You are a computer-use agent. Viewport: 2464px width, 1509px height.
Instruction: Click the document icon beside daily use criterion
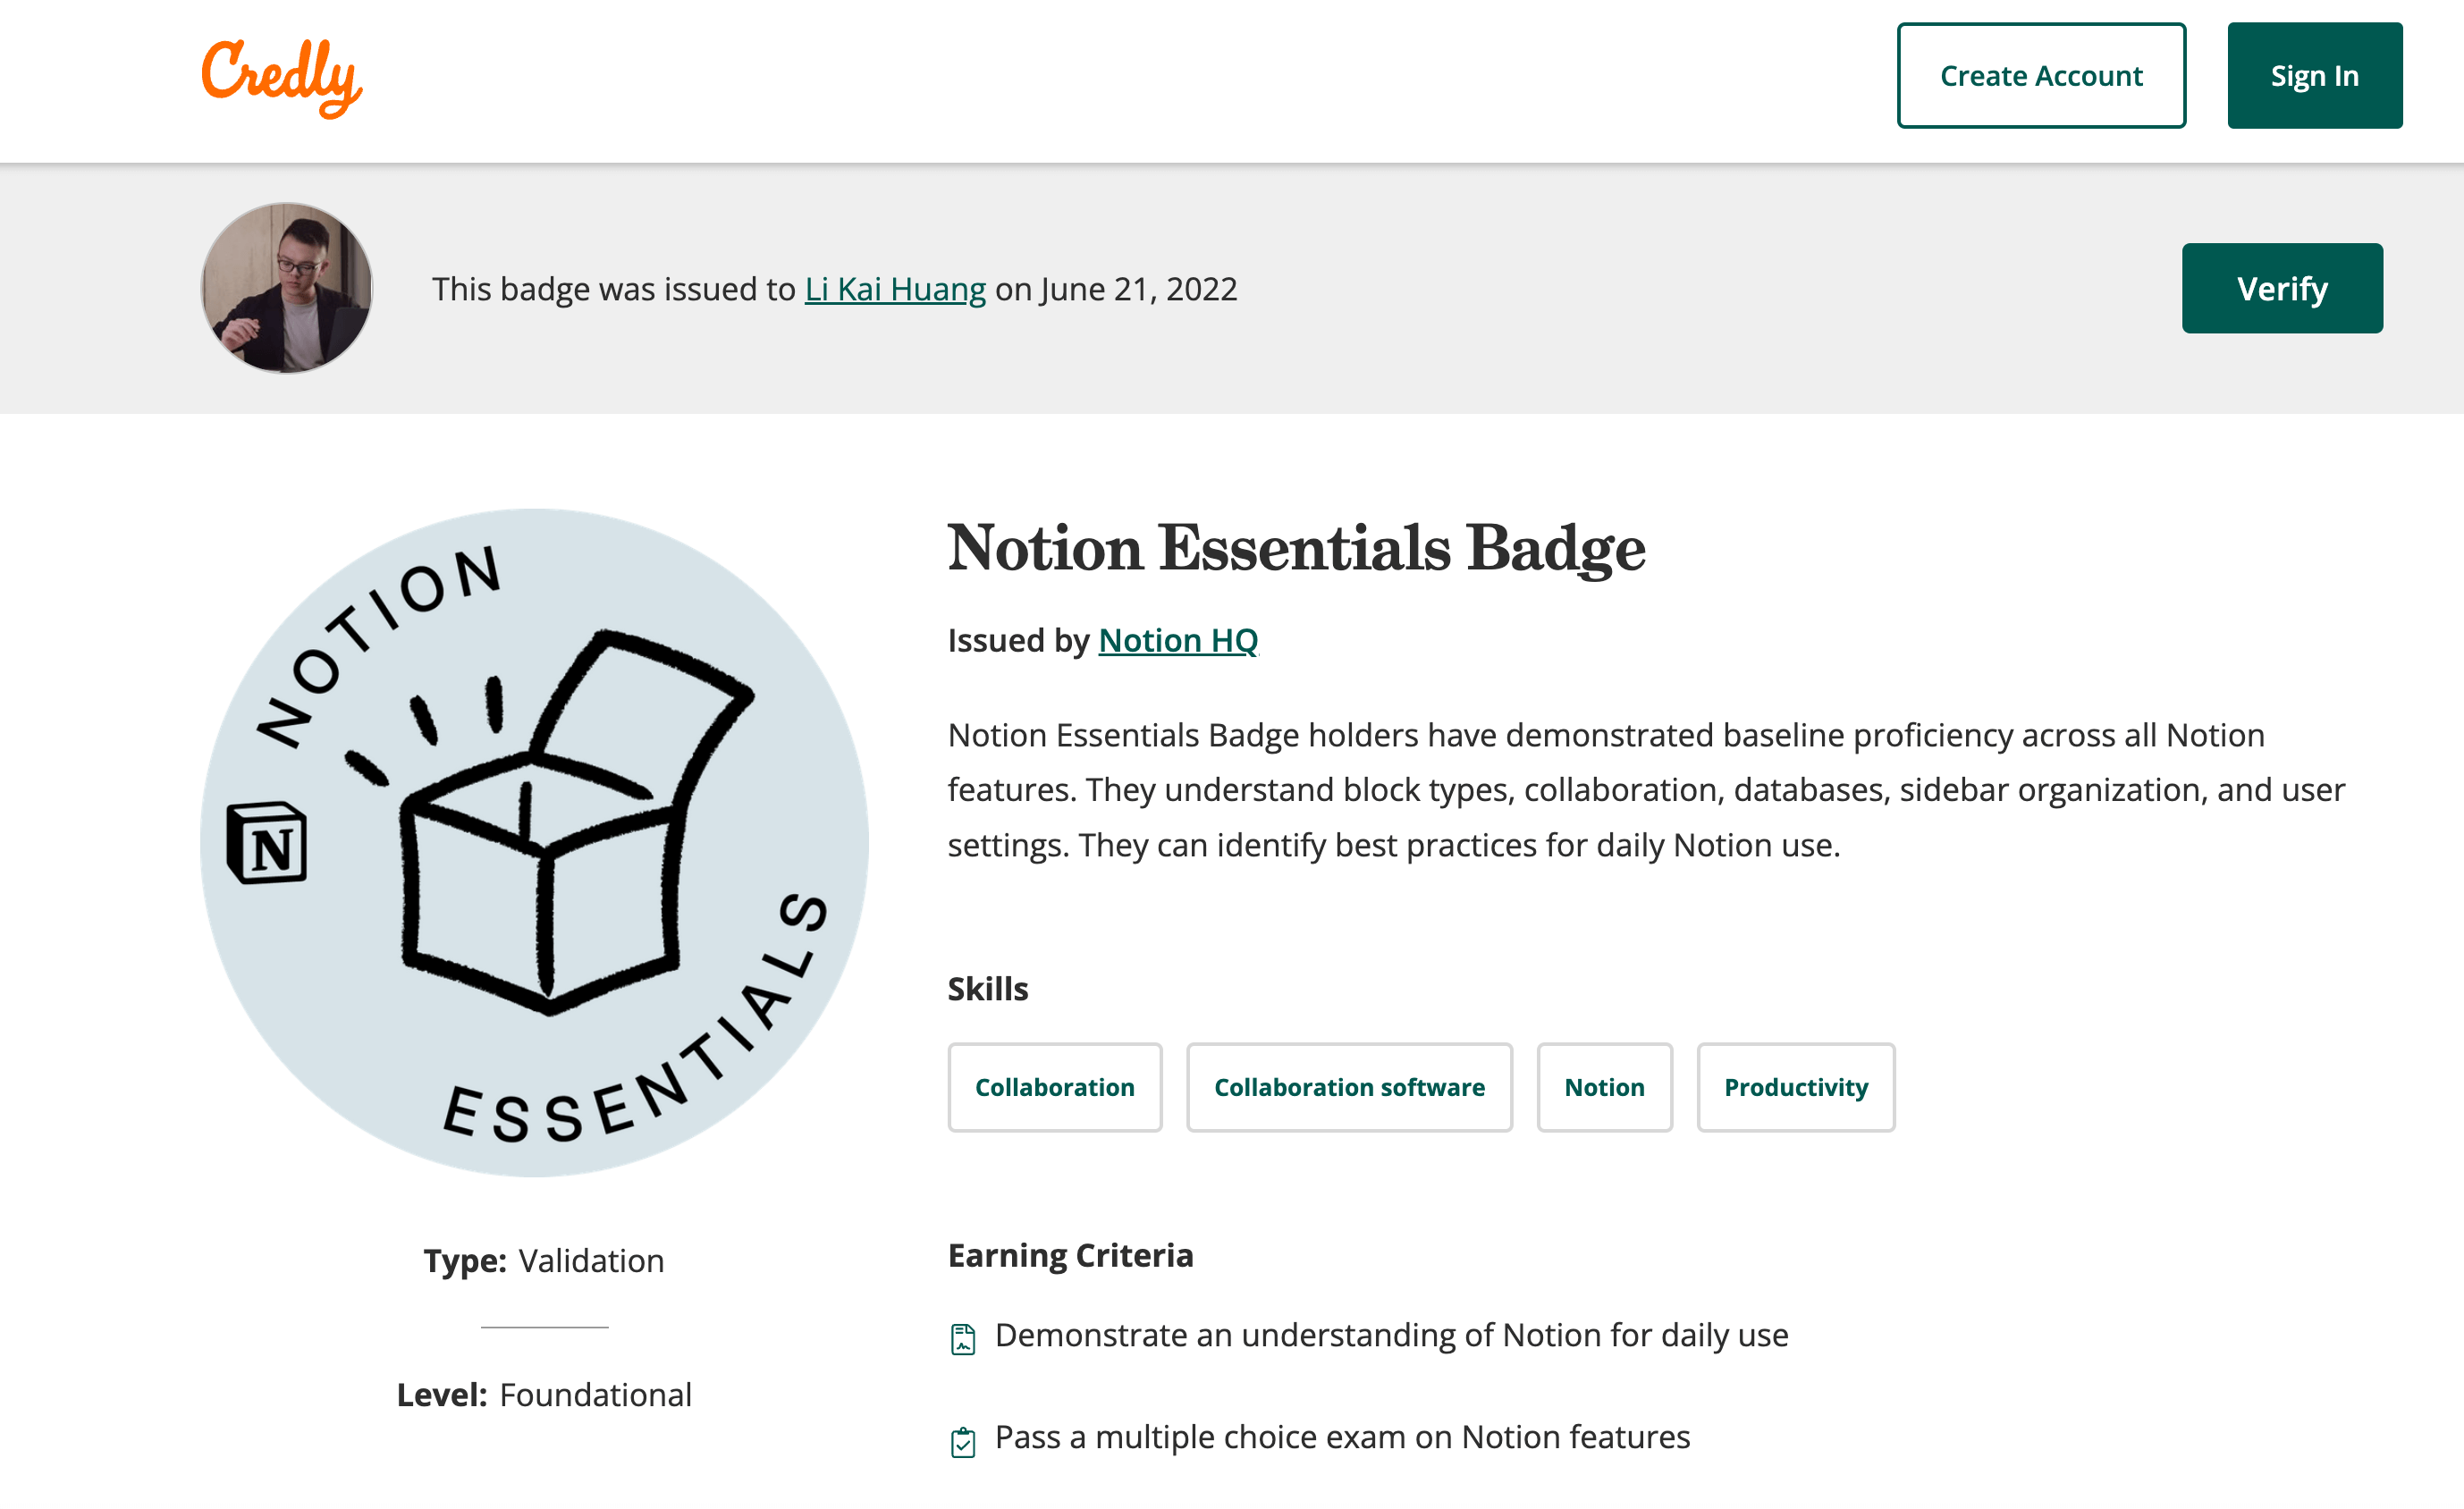(x=963, y=1339)
